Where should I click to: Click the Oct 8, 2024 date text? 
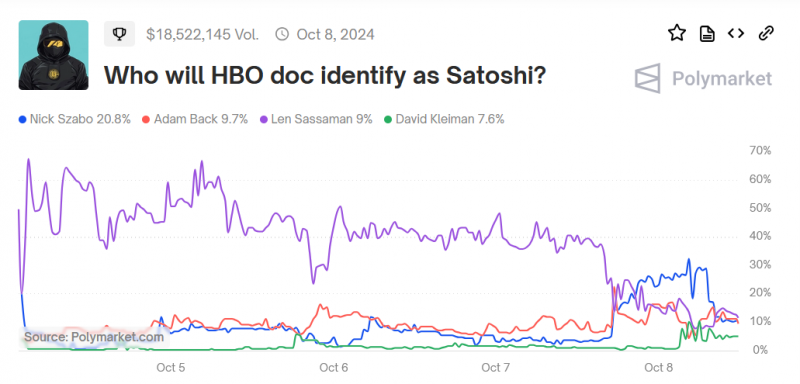pyautogui.click(x=336, y=34)
